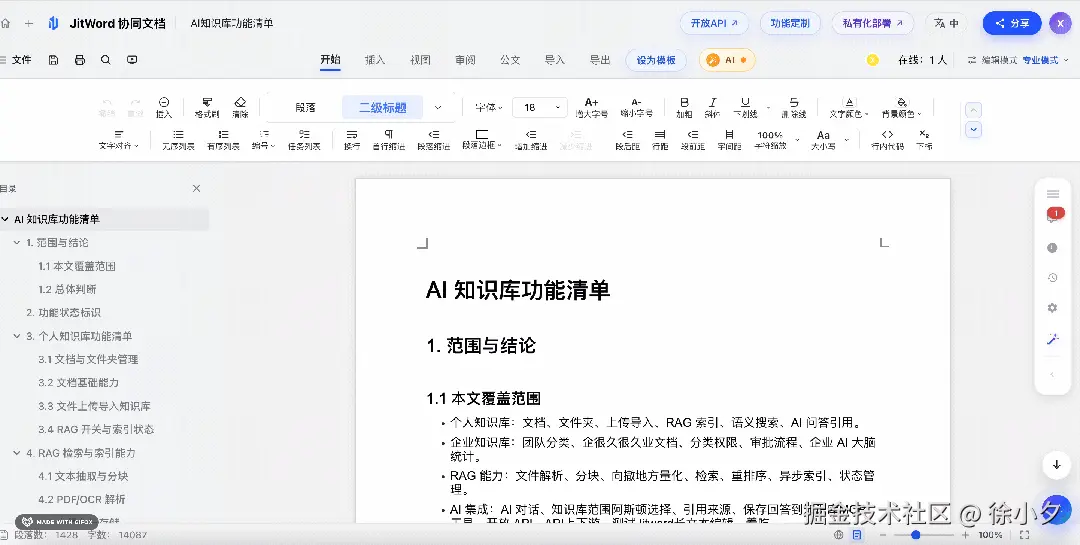Image resolution: width=1080 pixels, height=545 pixels.
Task: Open the heading style dropdown arrow
Action: (x=438, y=107)
